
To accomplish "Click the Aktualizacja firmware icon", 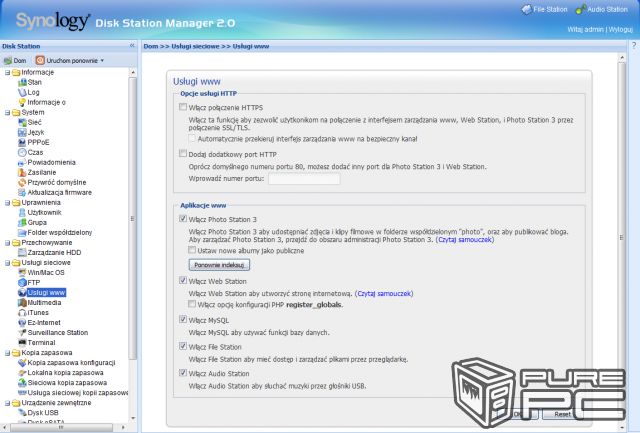I will point(22,193).
